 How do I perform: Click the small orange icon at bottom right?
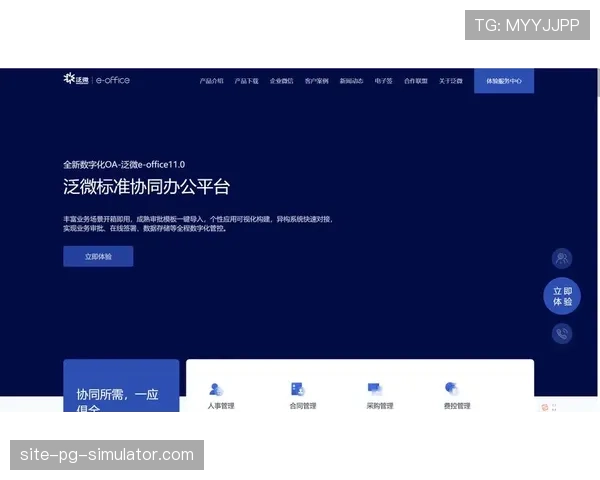[x=545, y=407]
